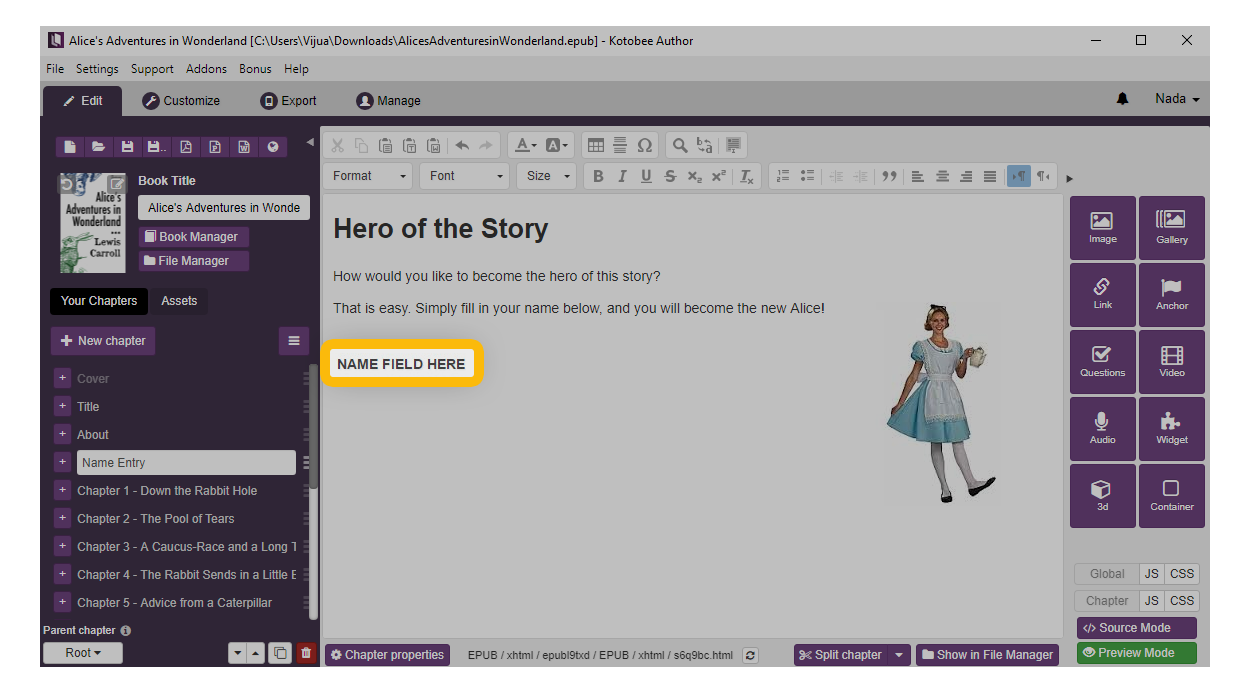Click the Preview Mode button
Viewport: 1250px width, 700px height.
(1136, 653)
